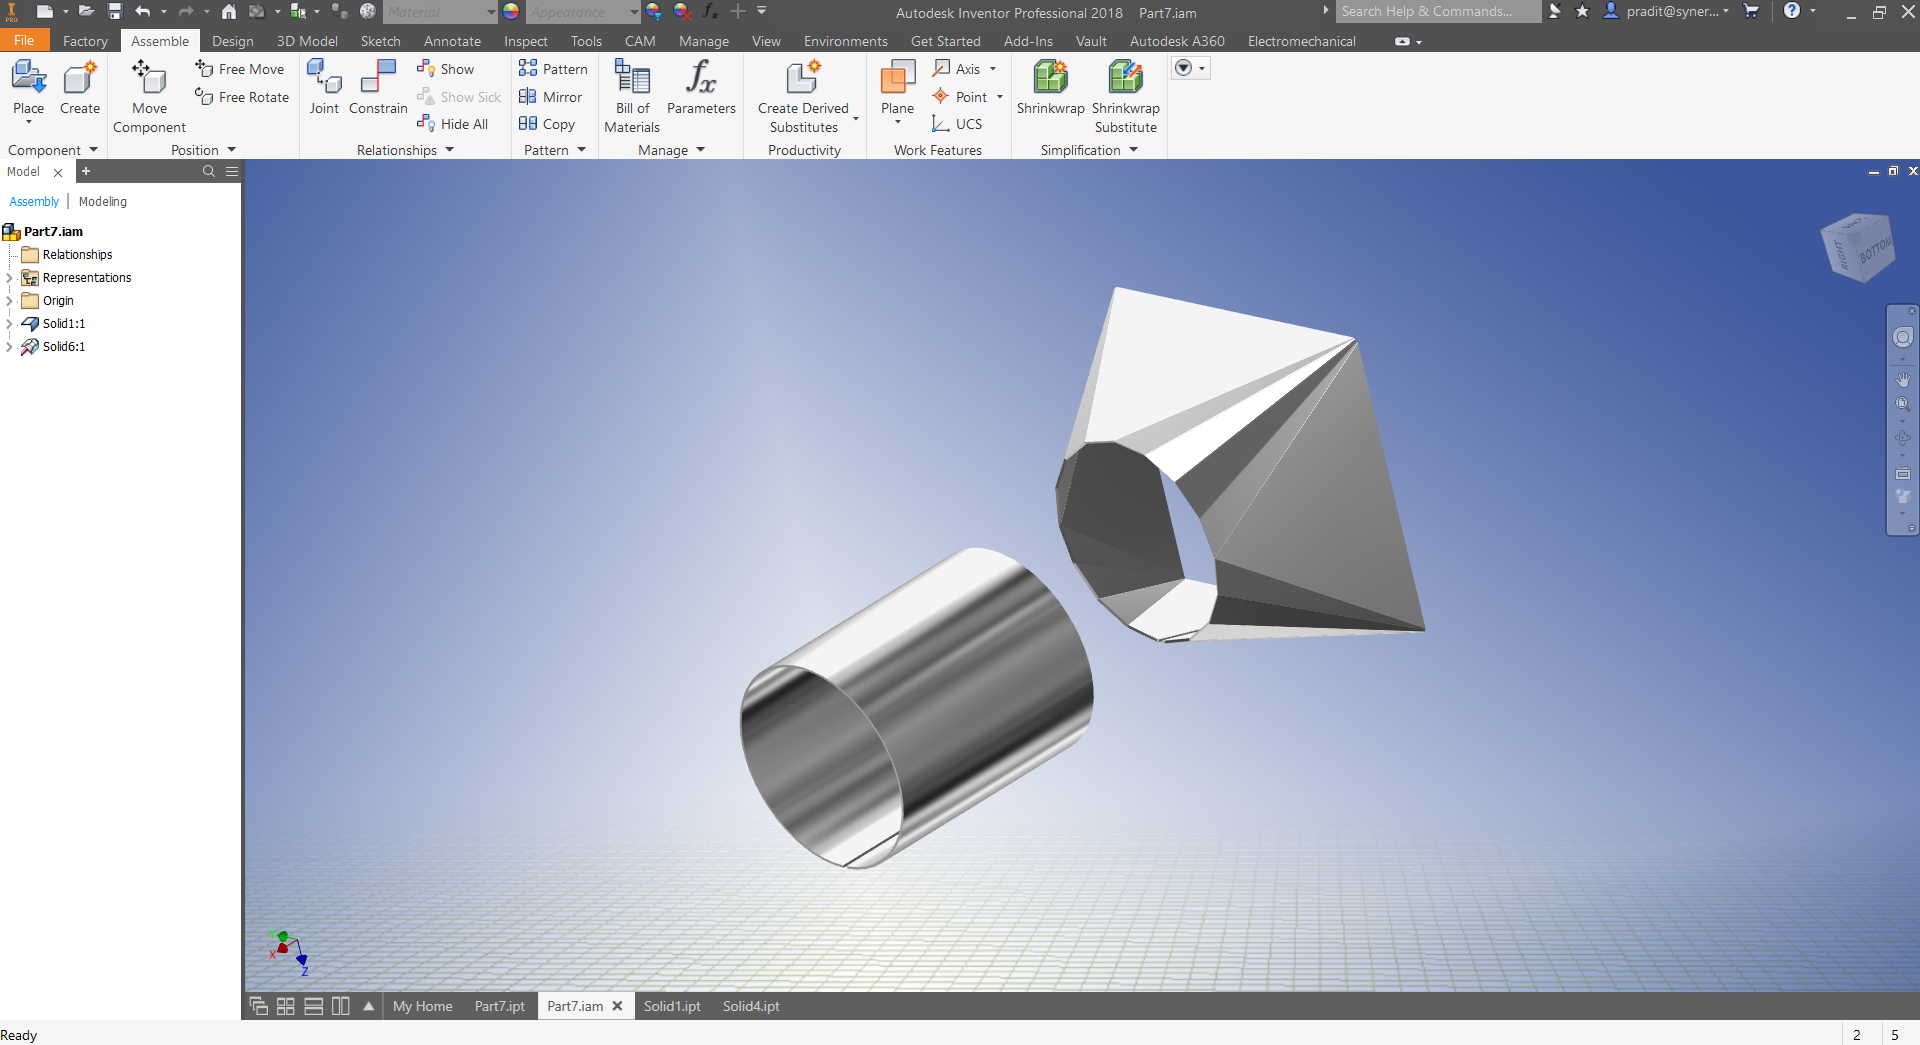Toggle Hide All relationships

pos(453,123)
